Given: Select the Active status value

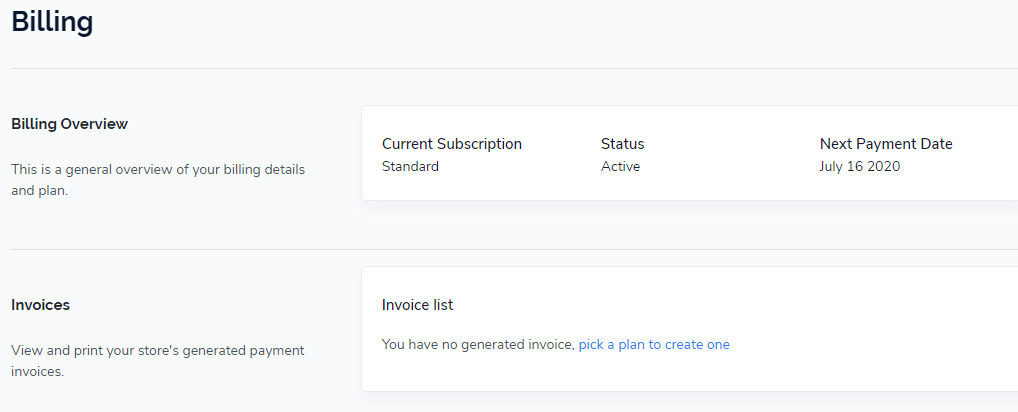Looking at the screenshot, I should click(620, 167).
